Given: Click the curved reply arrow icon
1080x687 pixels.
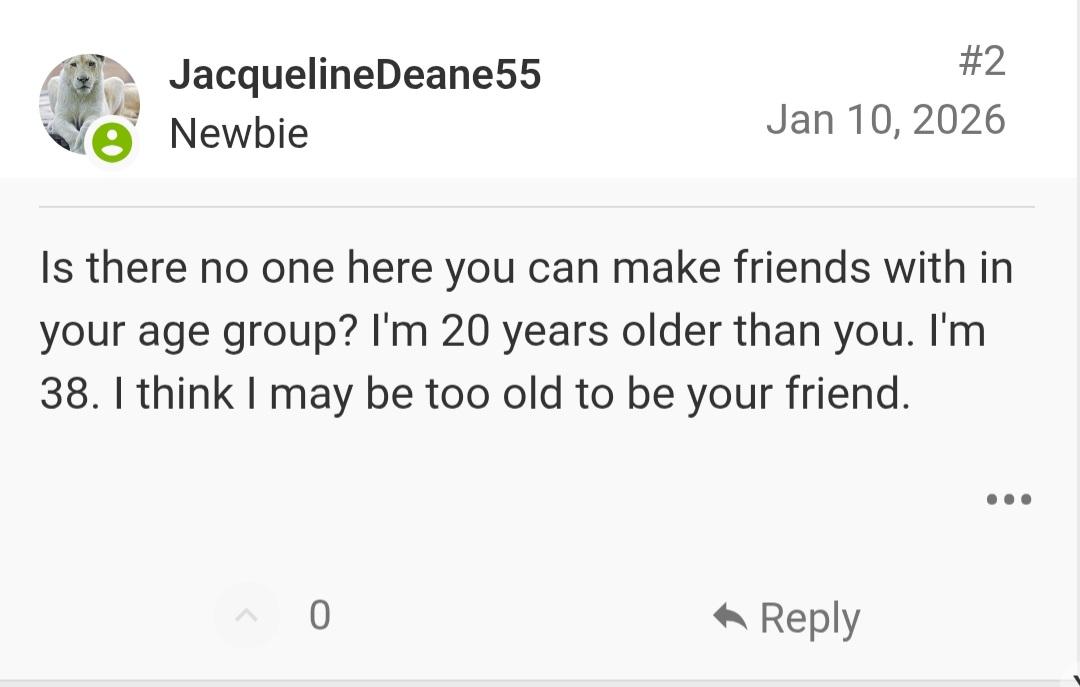Looking at the screenshot, I should [x=730, y=616].
